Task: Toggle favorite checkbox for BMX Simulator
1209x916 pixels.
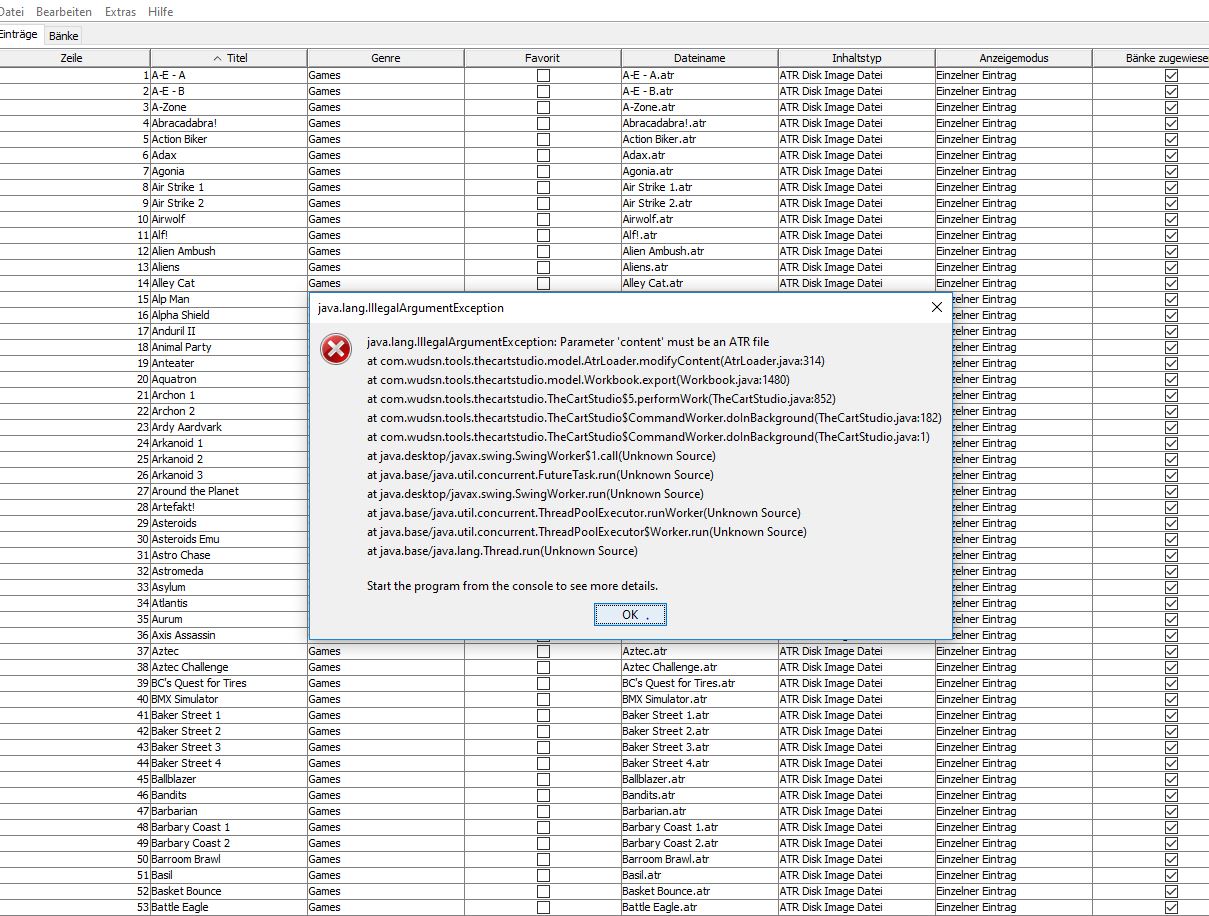Action: point(543,699)
